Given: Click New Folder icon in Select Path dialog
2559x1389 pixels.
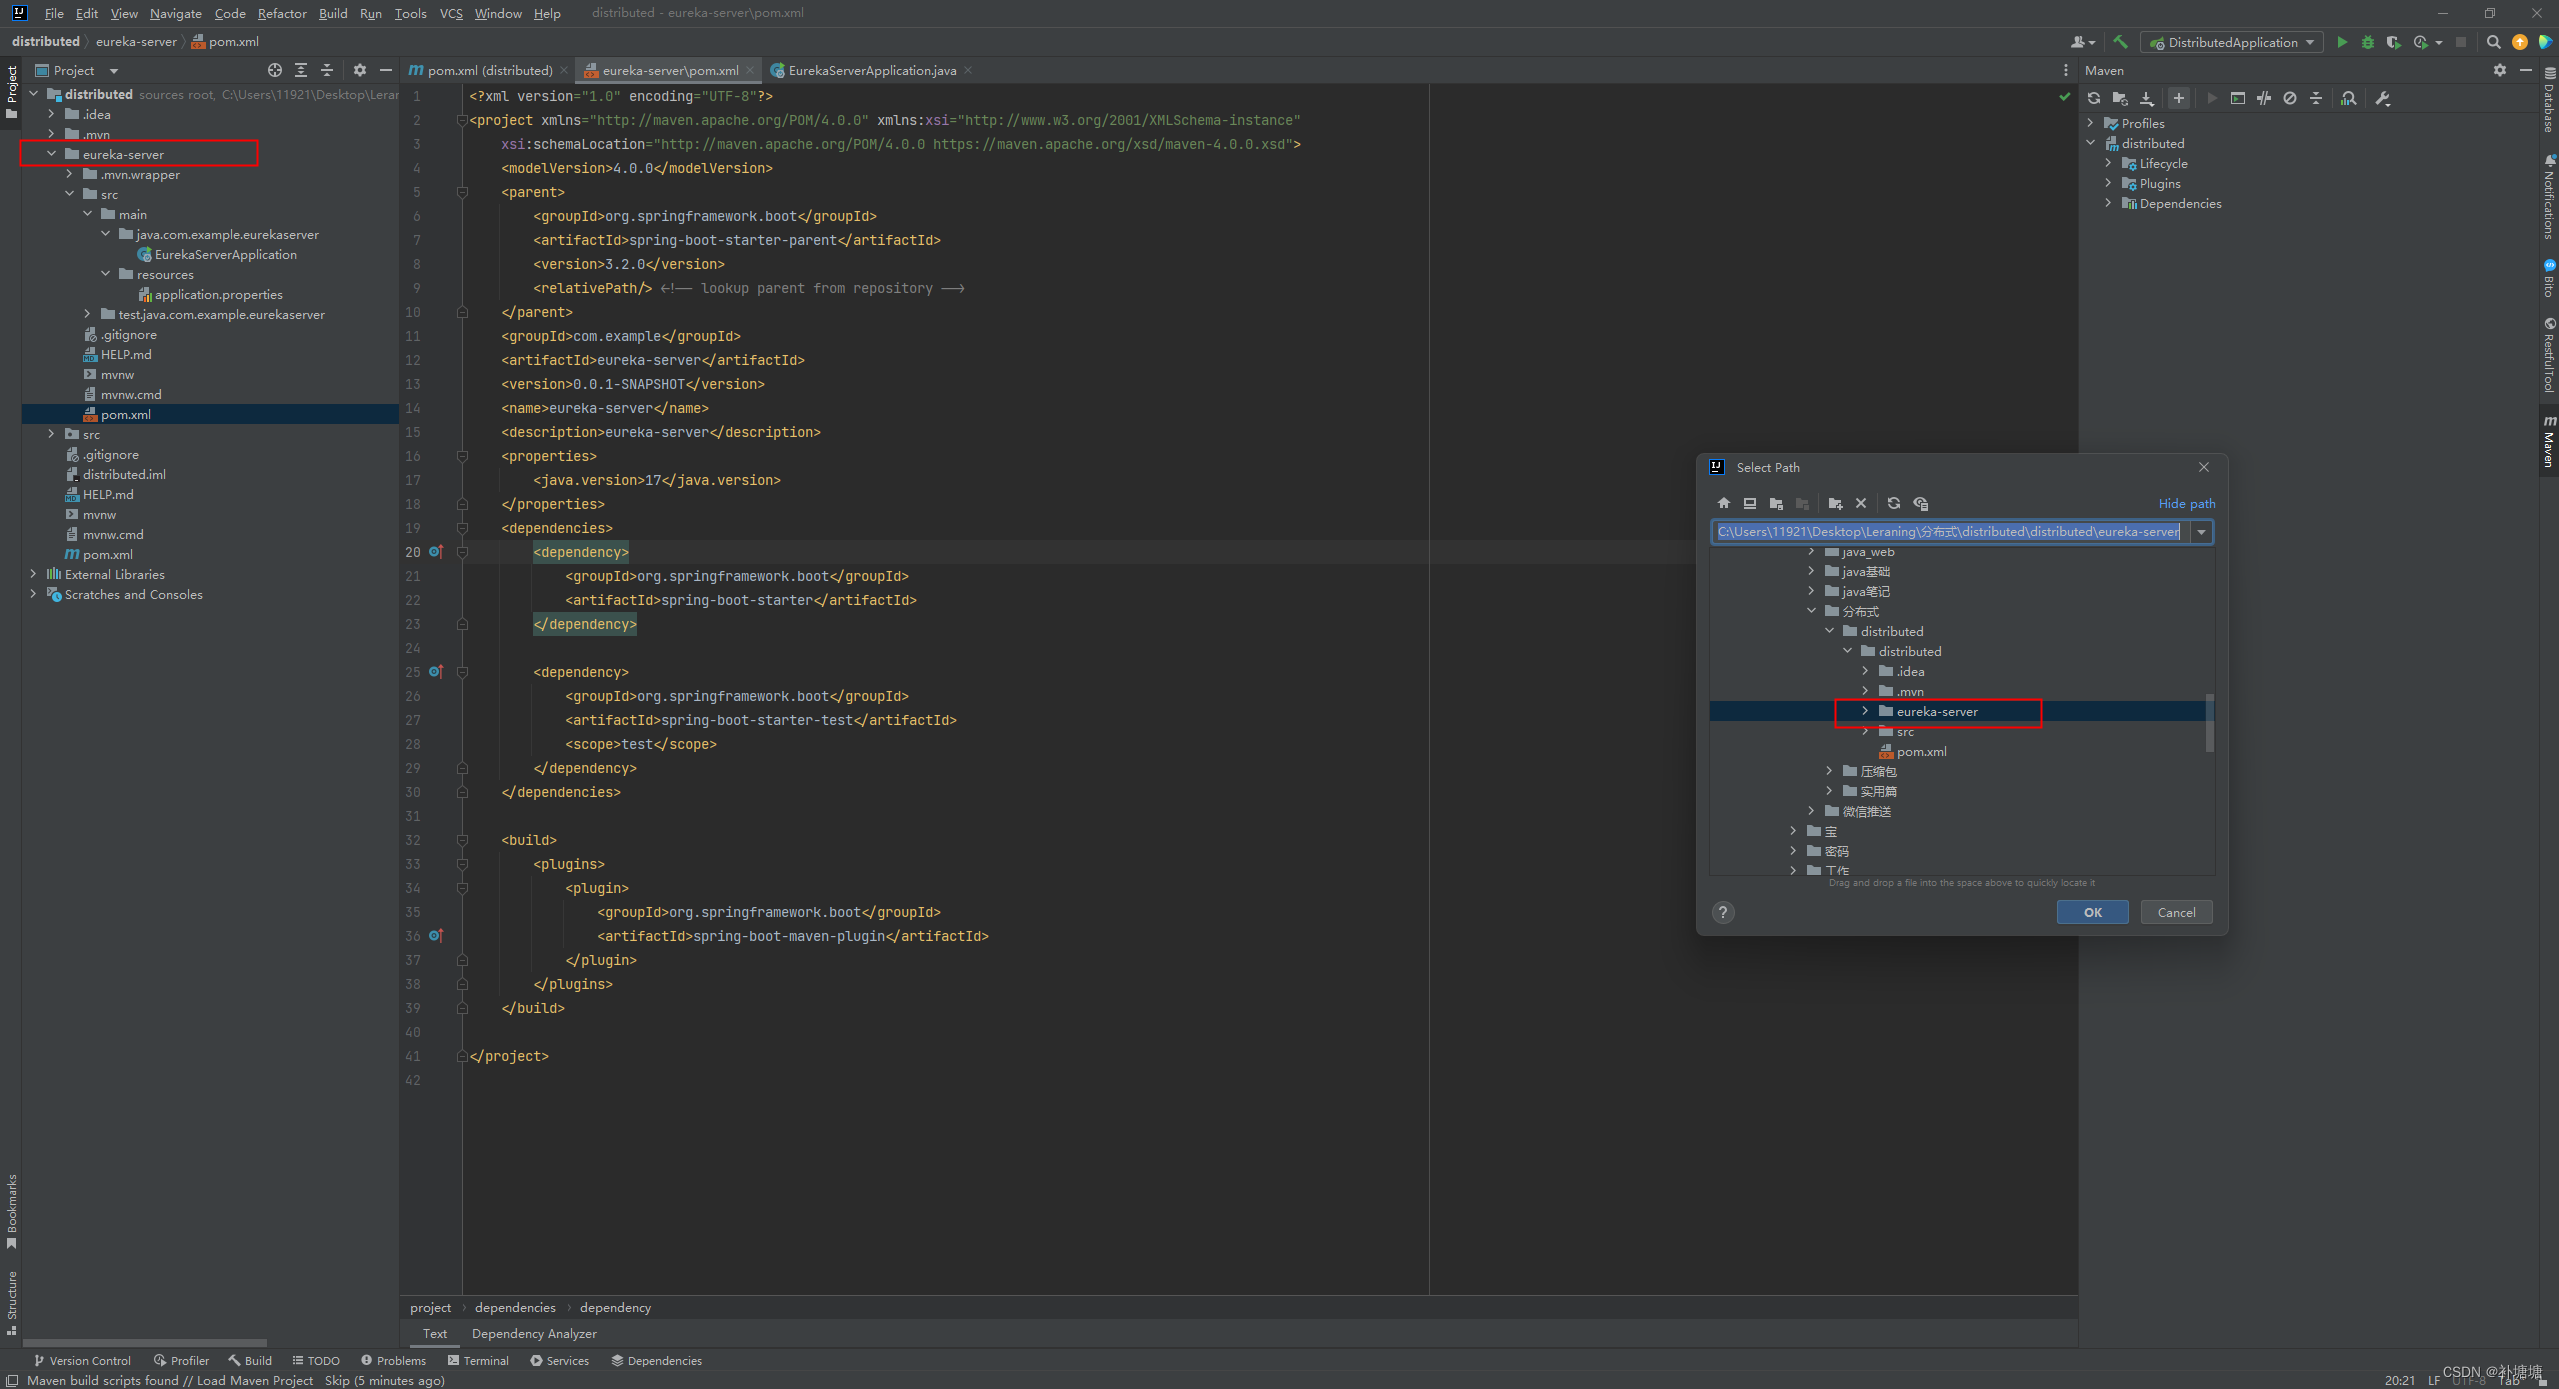Looking at the screenshot, I should click(x=1835, y=503).
